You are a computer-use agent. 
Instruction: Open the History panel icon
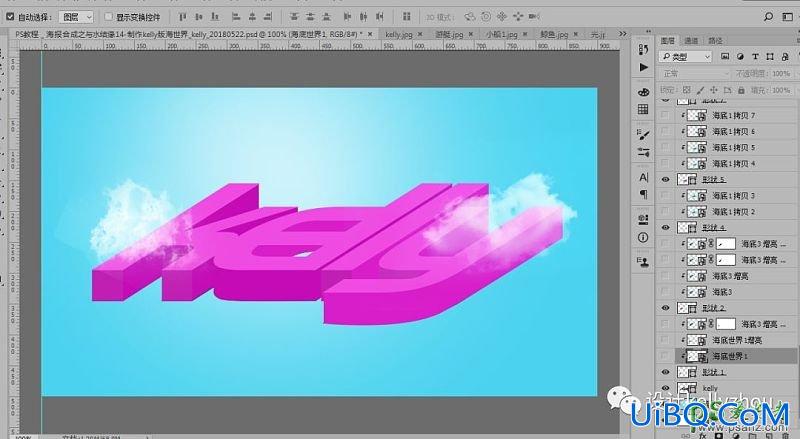[x=643, y=49]
